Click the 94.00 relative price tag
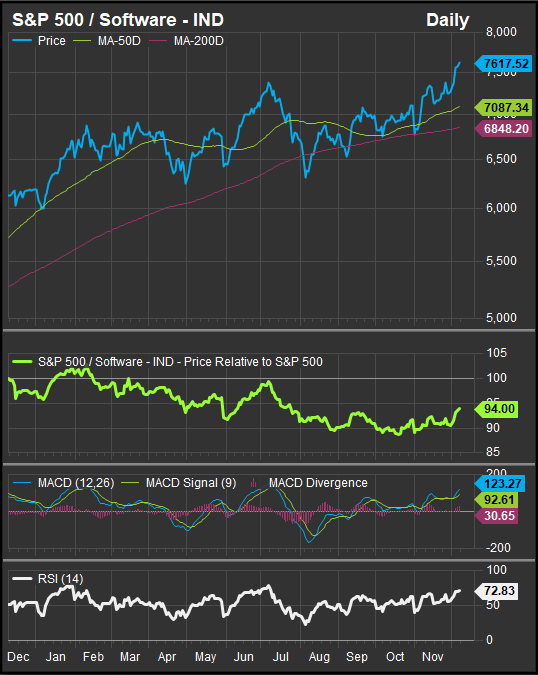 pyautogui.click(x=496, y=409)
